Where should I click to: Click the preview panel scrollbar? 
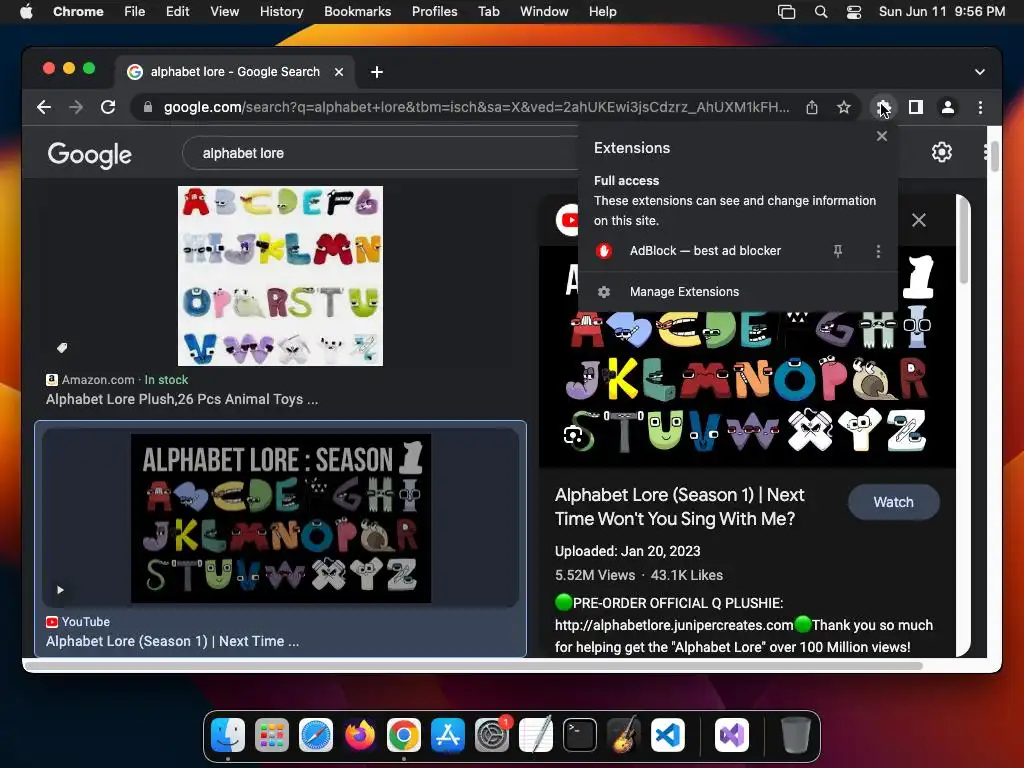pos(963,242)
